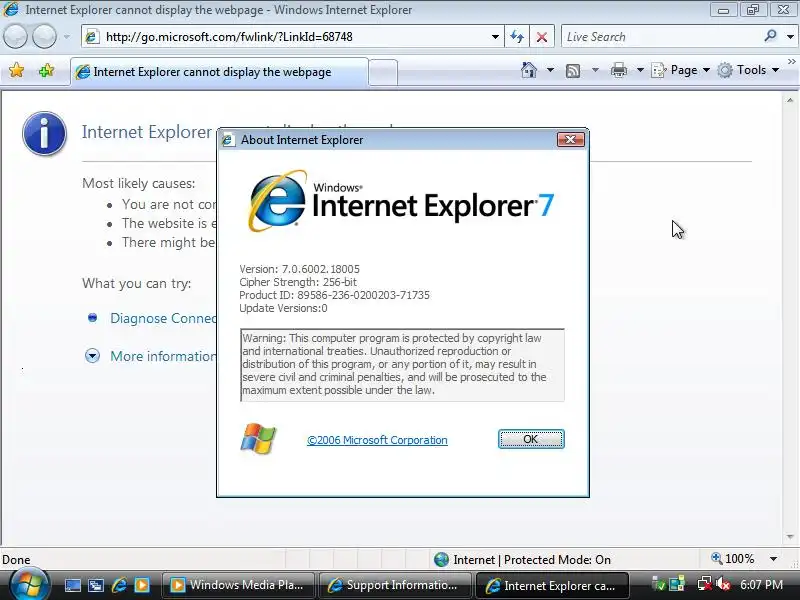Image resolution: width=800 pixels, height=600 pixels.
Task: Click the 6:07 PM system clock
Action: click(x=762, y=584)
